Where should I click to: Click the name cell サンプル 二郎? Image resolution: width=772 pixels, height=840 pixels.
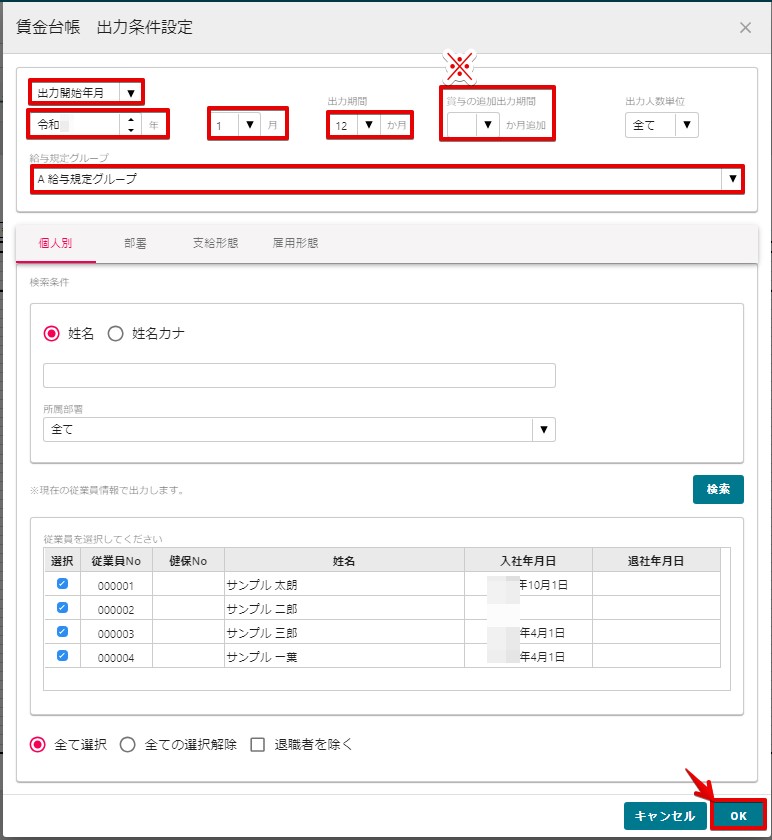click(x=344, y=609)
